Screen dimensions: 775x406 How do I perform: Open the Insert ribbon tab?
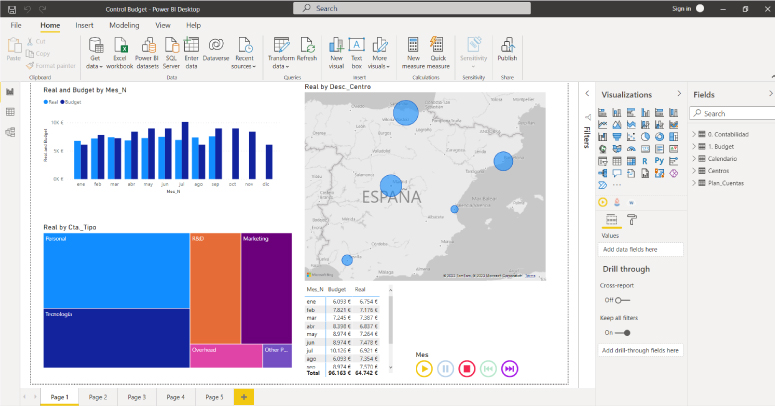pos(85,25)
